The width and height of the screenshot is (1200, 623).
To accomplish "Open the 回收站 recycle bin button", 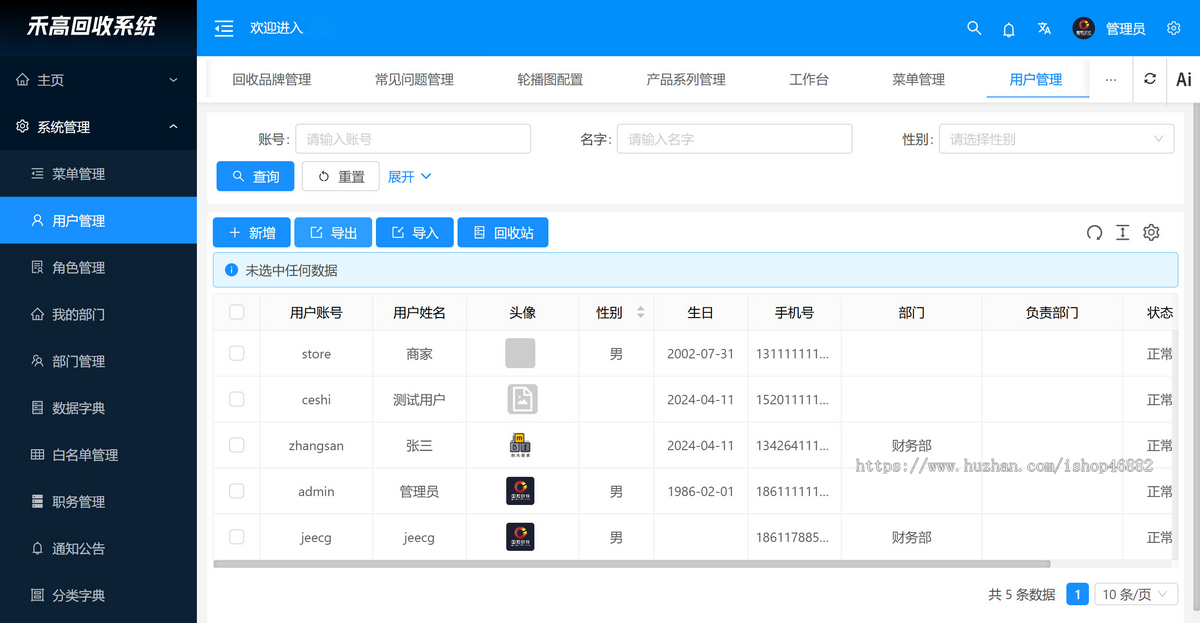I will 503,233.
